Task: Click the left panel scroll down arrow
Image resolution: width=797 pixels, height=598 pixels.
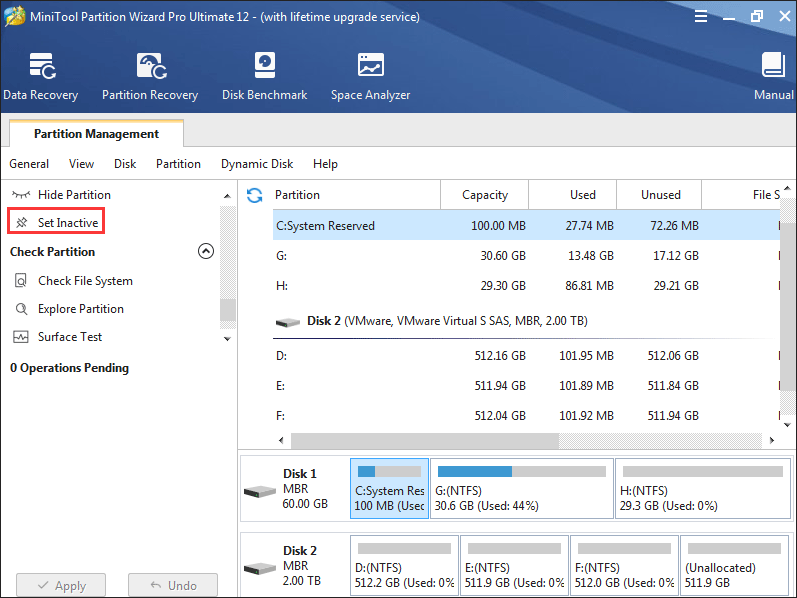Action: (x=227, y=339)
